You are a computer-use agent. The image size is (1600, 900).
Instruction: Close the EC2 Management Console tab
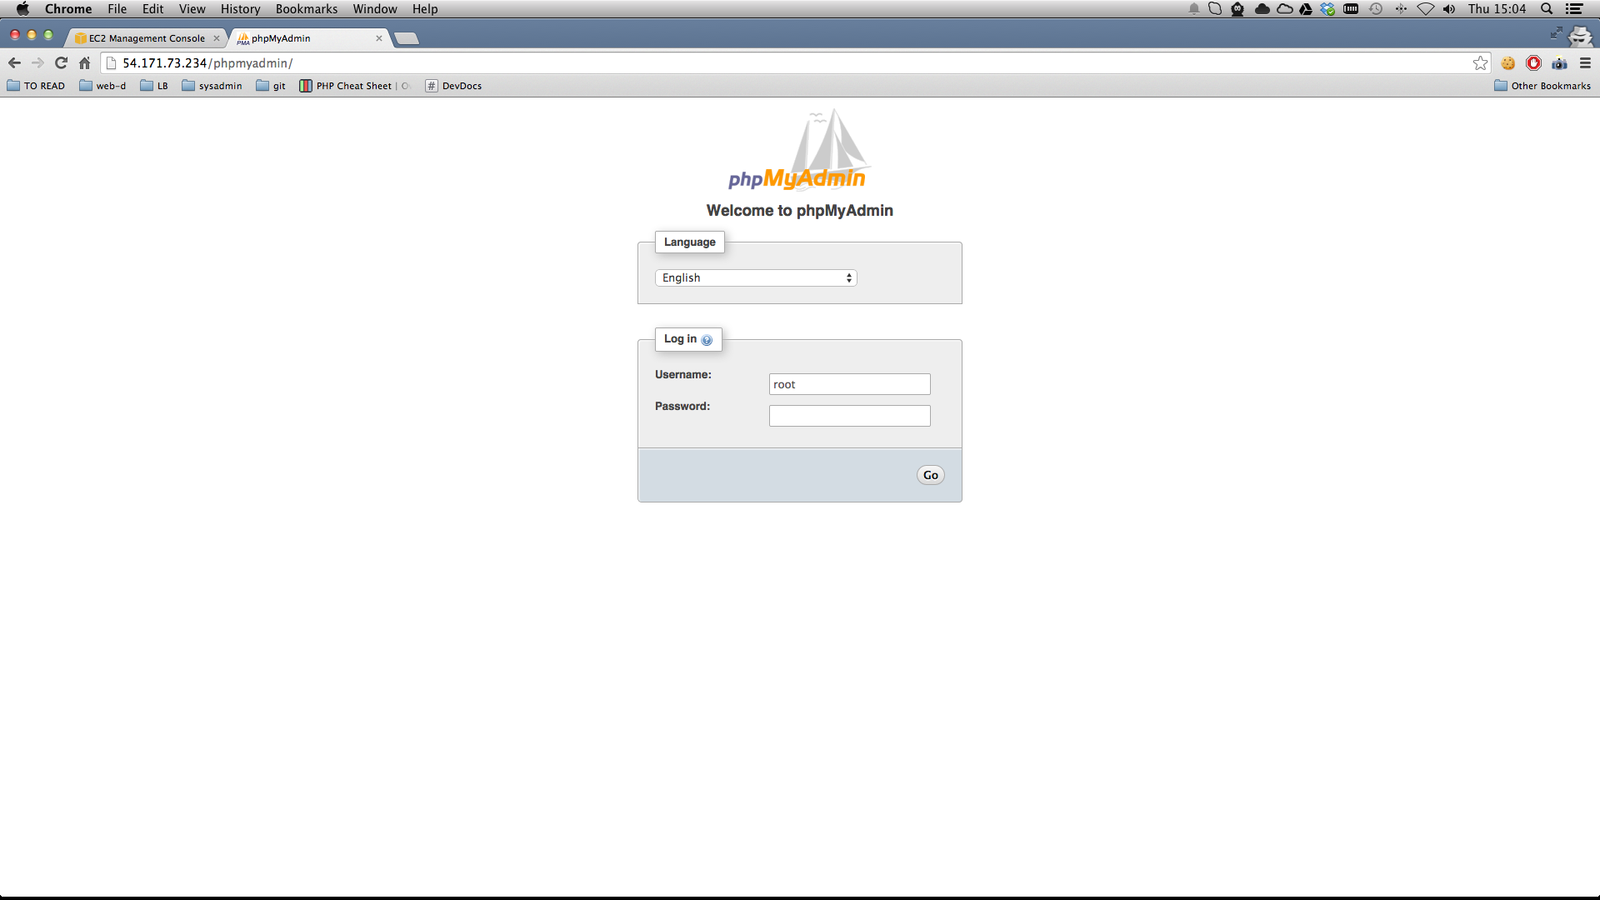tap(216, 38)
